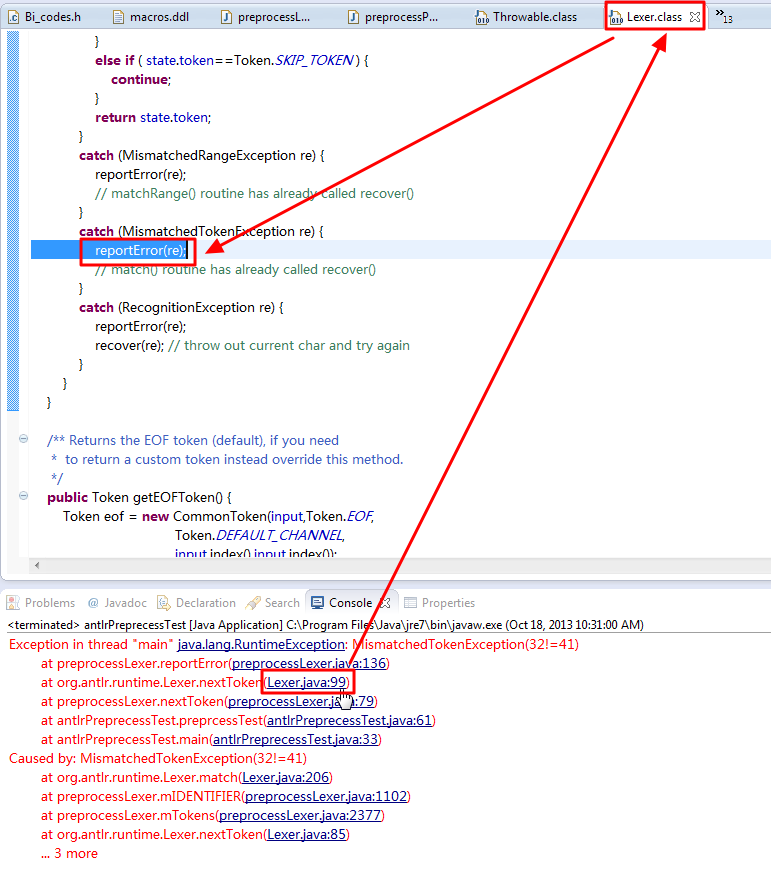Switch to the Throwable.class tab
The width and height of the screenshot is (771, 872).
click(x=527, y=17)
